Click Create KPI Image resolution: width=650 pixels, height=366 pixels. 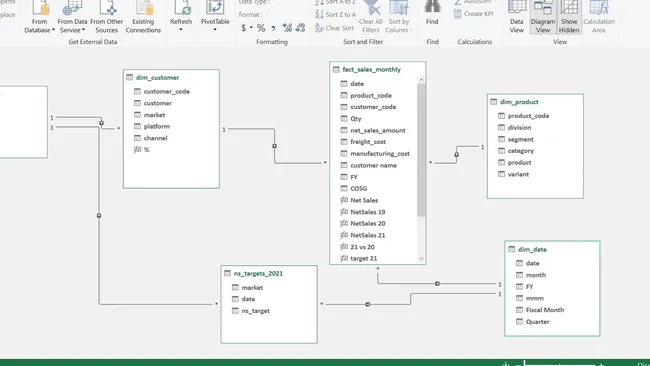pos(473,14)
